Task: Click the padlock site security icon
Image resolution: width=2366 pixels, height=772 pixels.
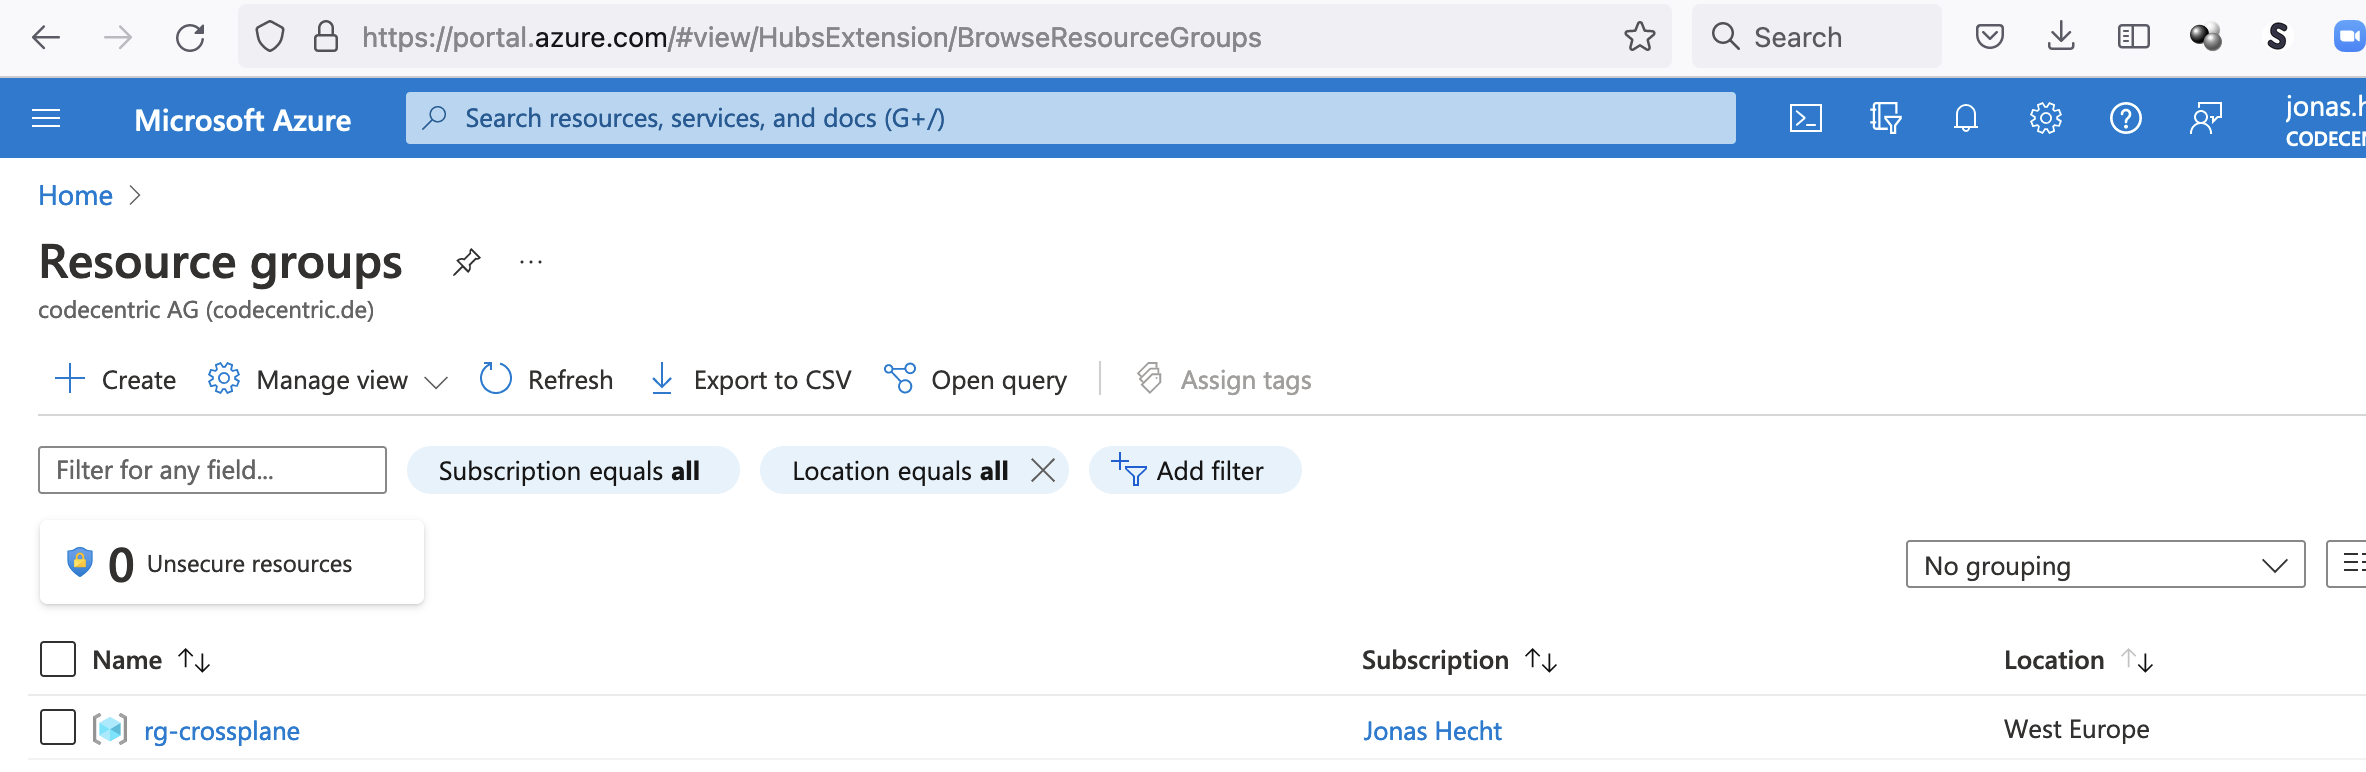Action: [x=326, y=37]
